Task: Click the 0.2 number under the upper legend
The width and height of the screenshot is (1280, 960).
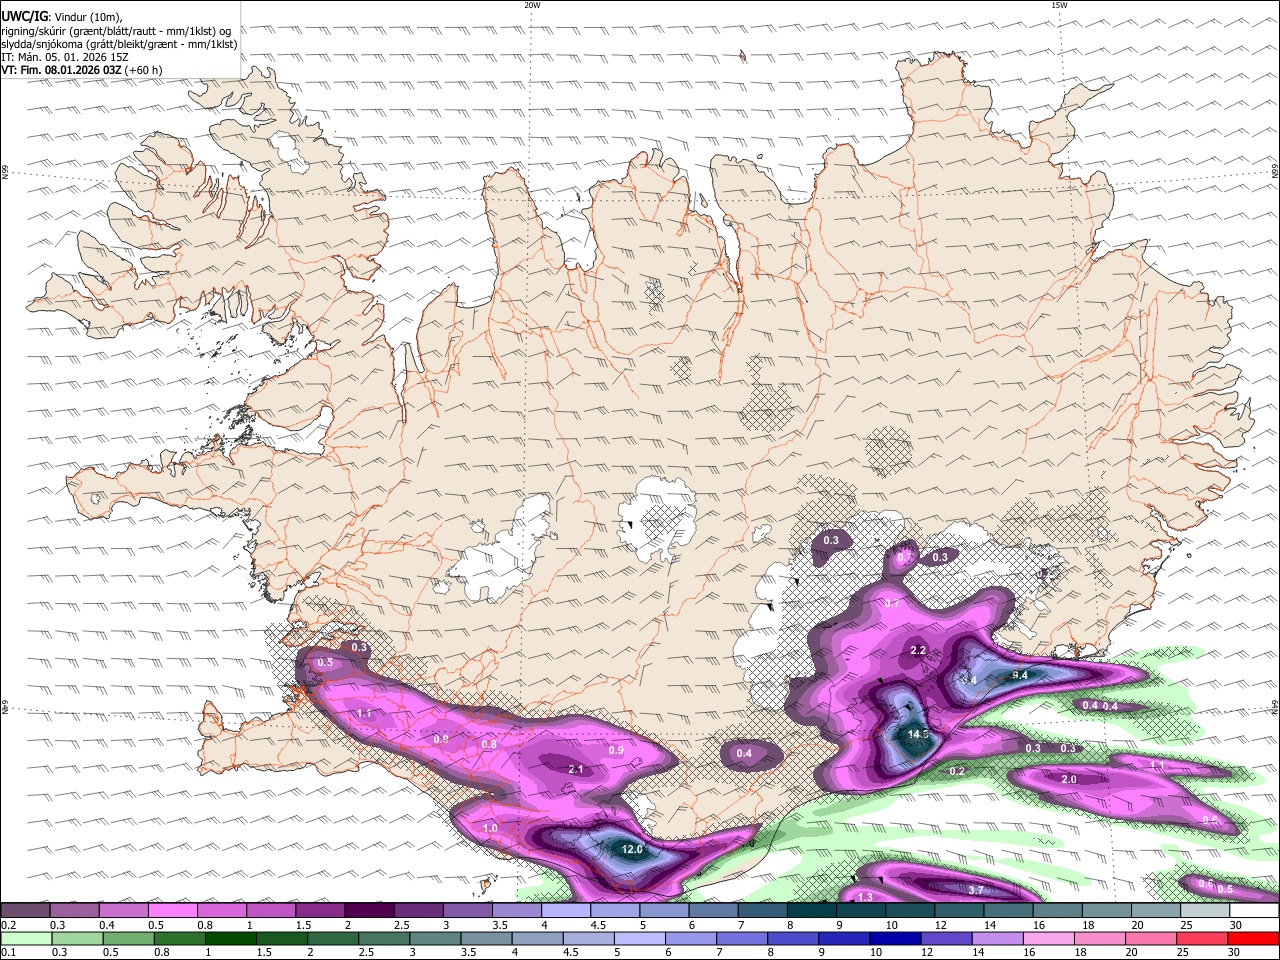Action: pyautogui.click(x=8, y=924)
